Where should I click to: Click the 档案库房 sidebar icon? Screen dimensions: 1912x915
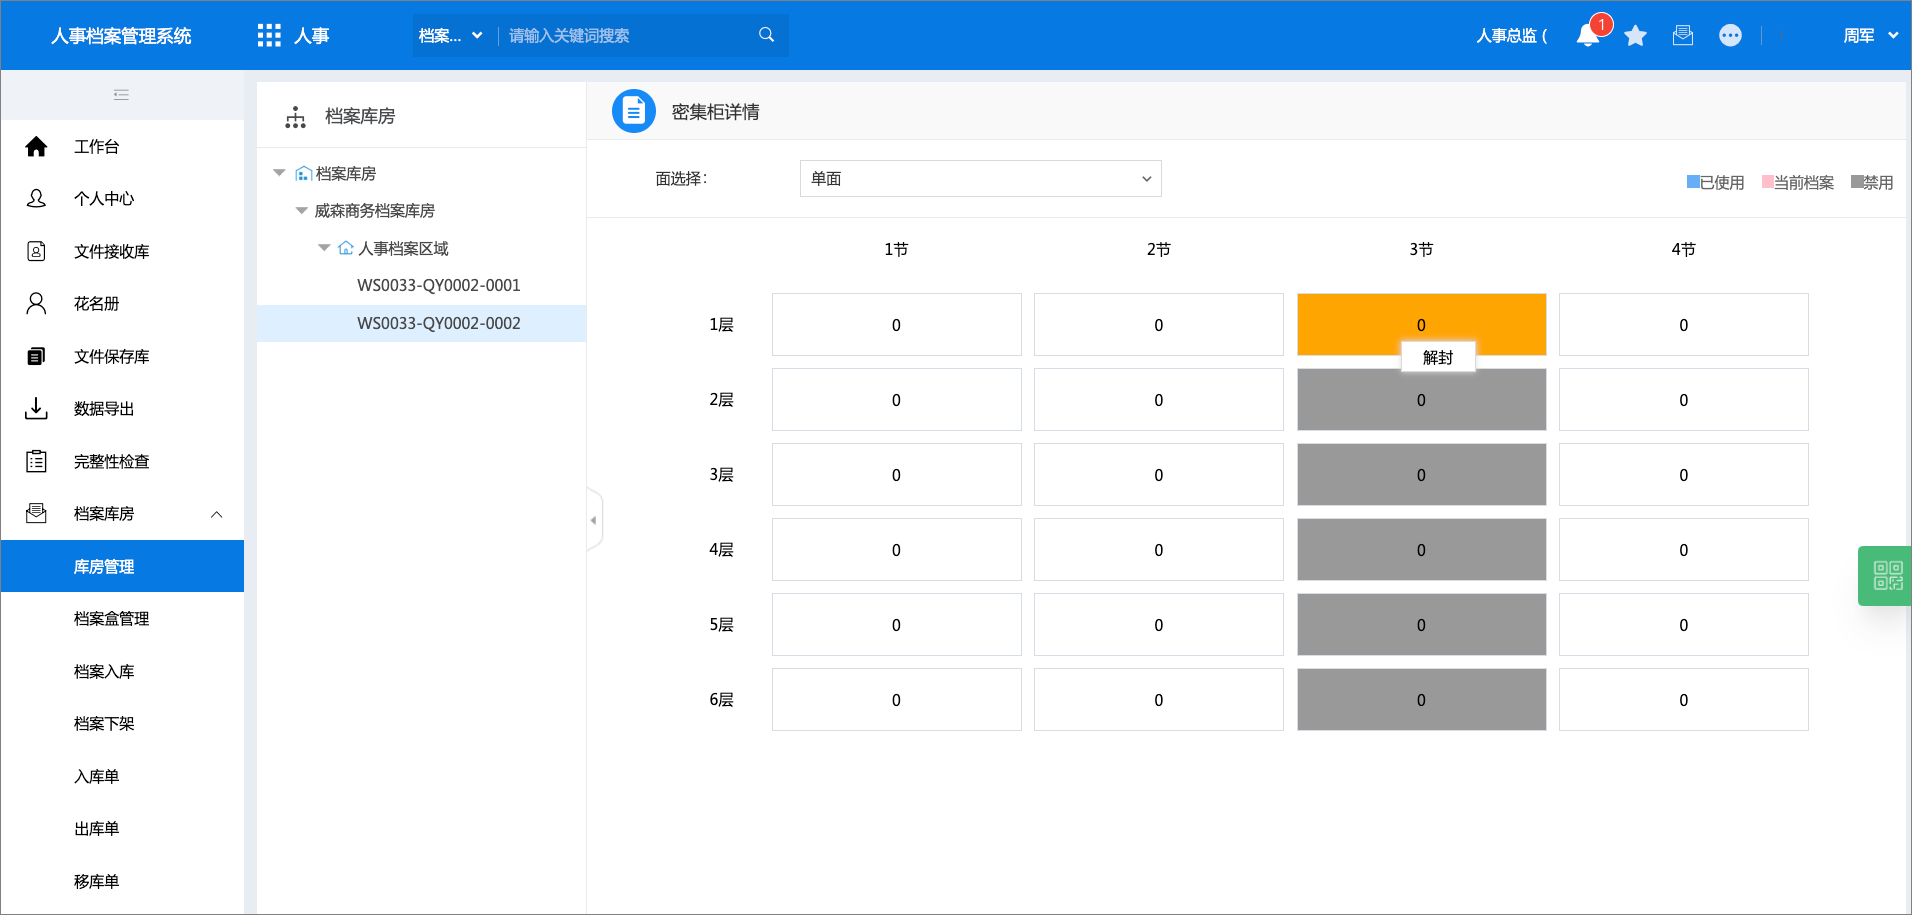[x=36, y=513]
